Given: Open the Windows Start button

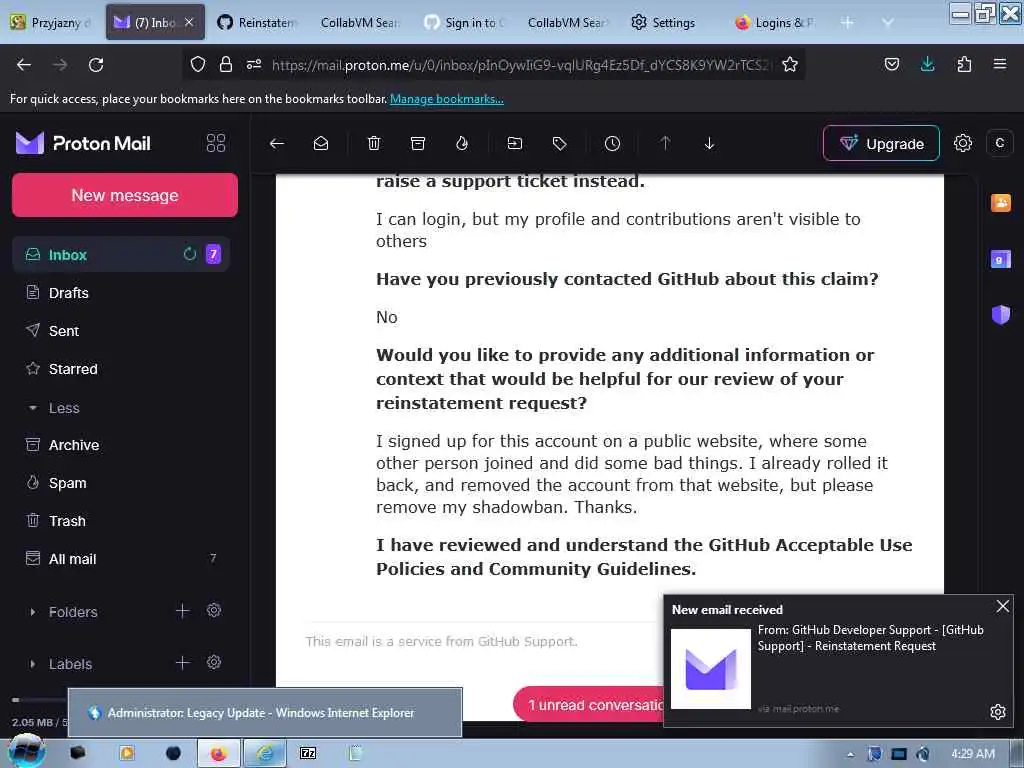Looking at the screenshot, I should click(x=26, y=752).
